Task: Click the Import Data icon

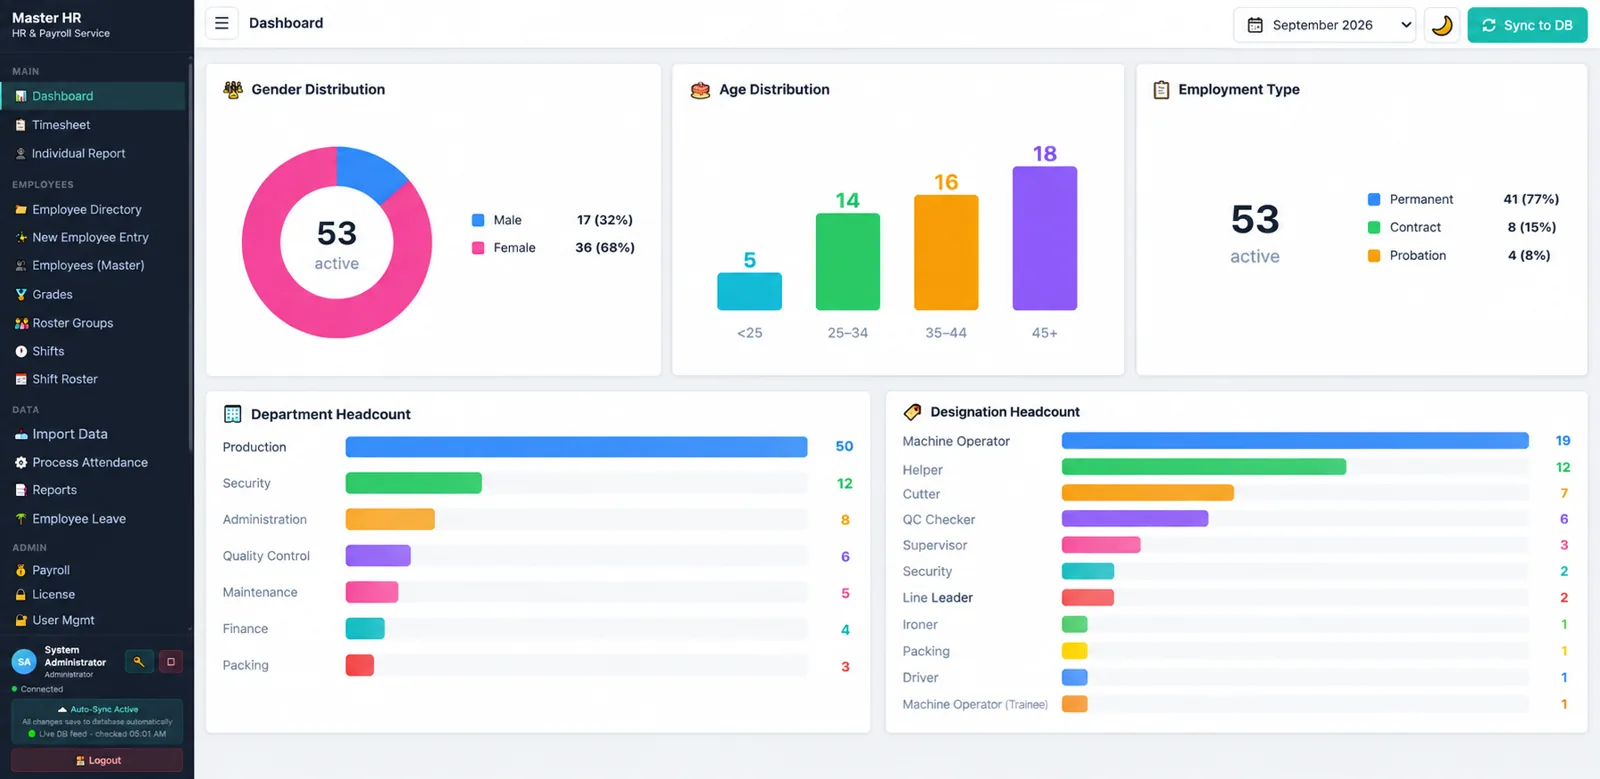Action: click(21, 435)
